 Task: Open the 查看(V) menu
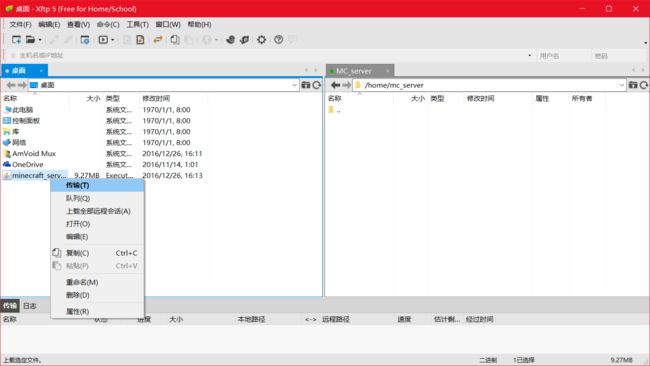point(78,24)
